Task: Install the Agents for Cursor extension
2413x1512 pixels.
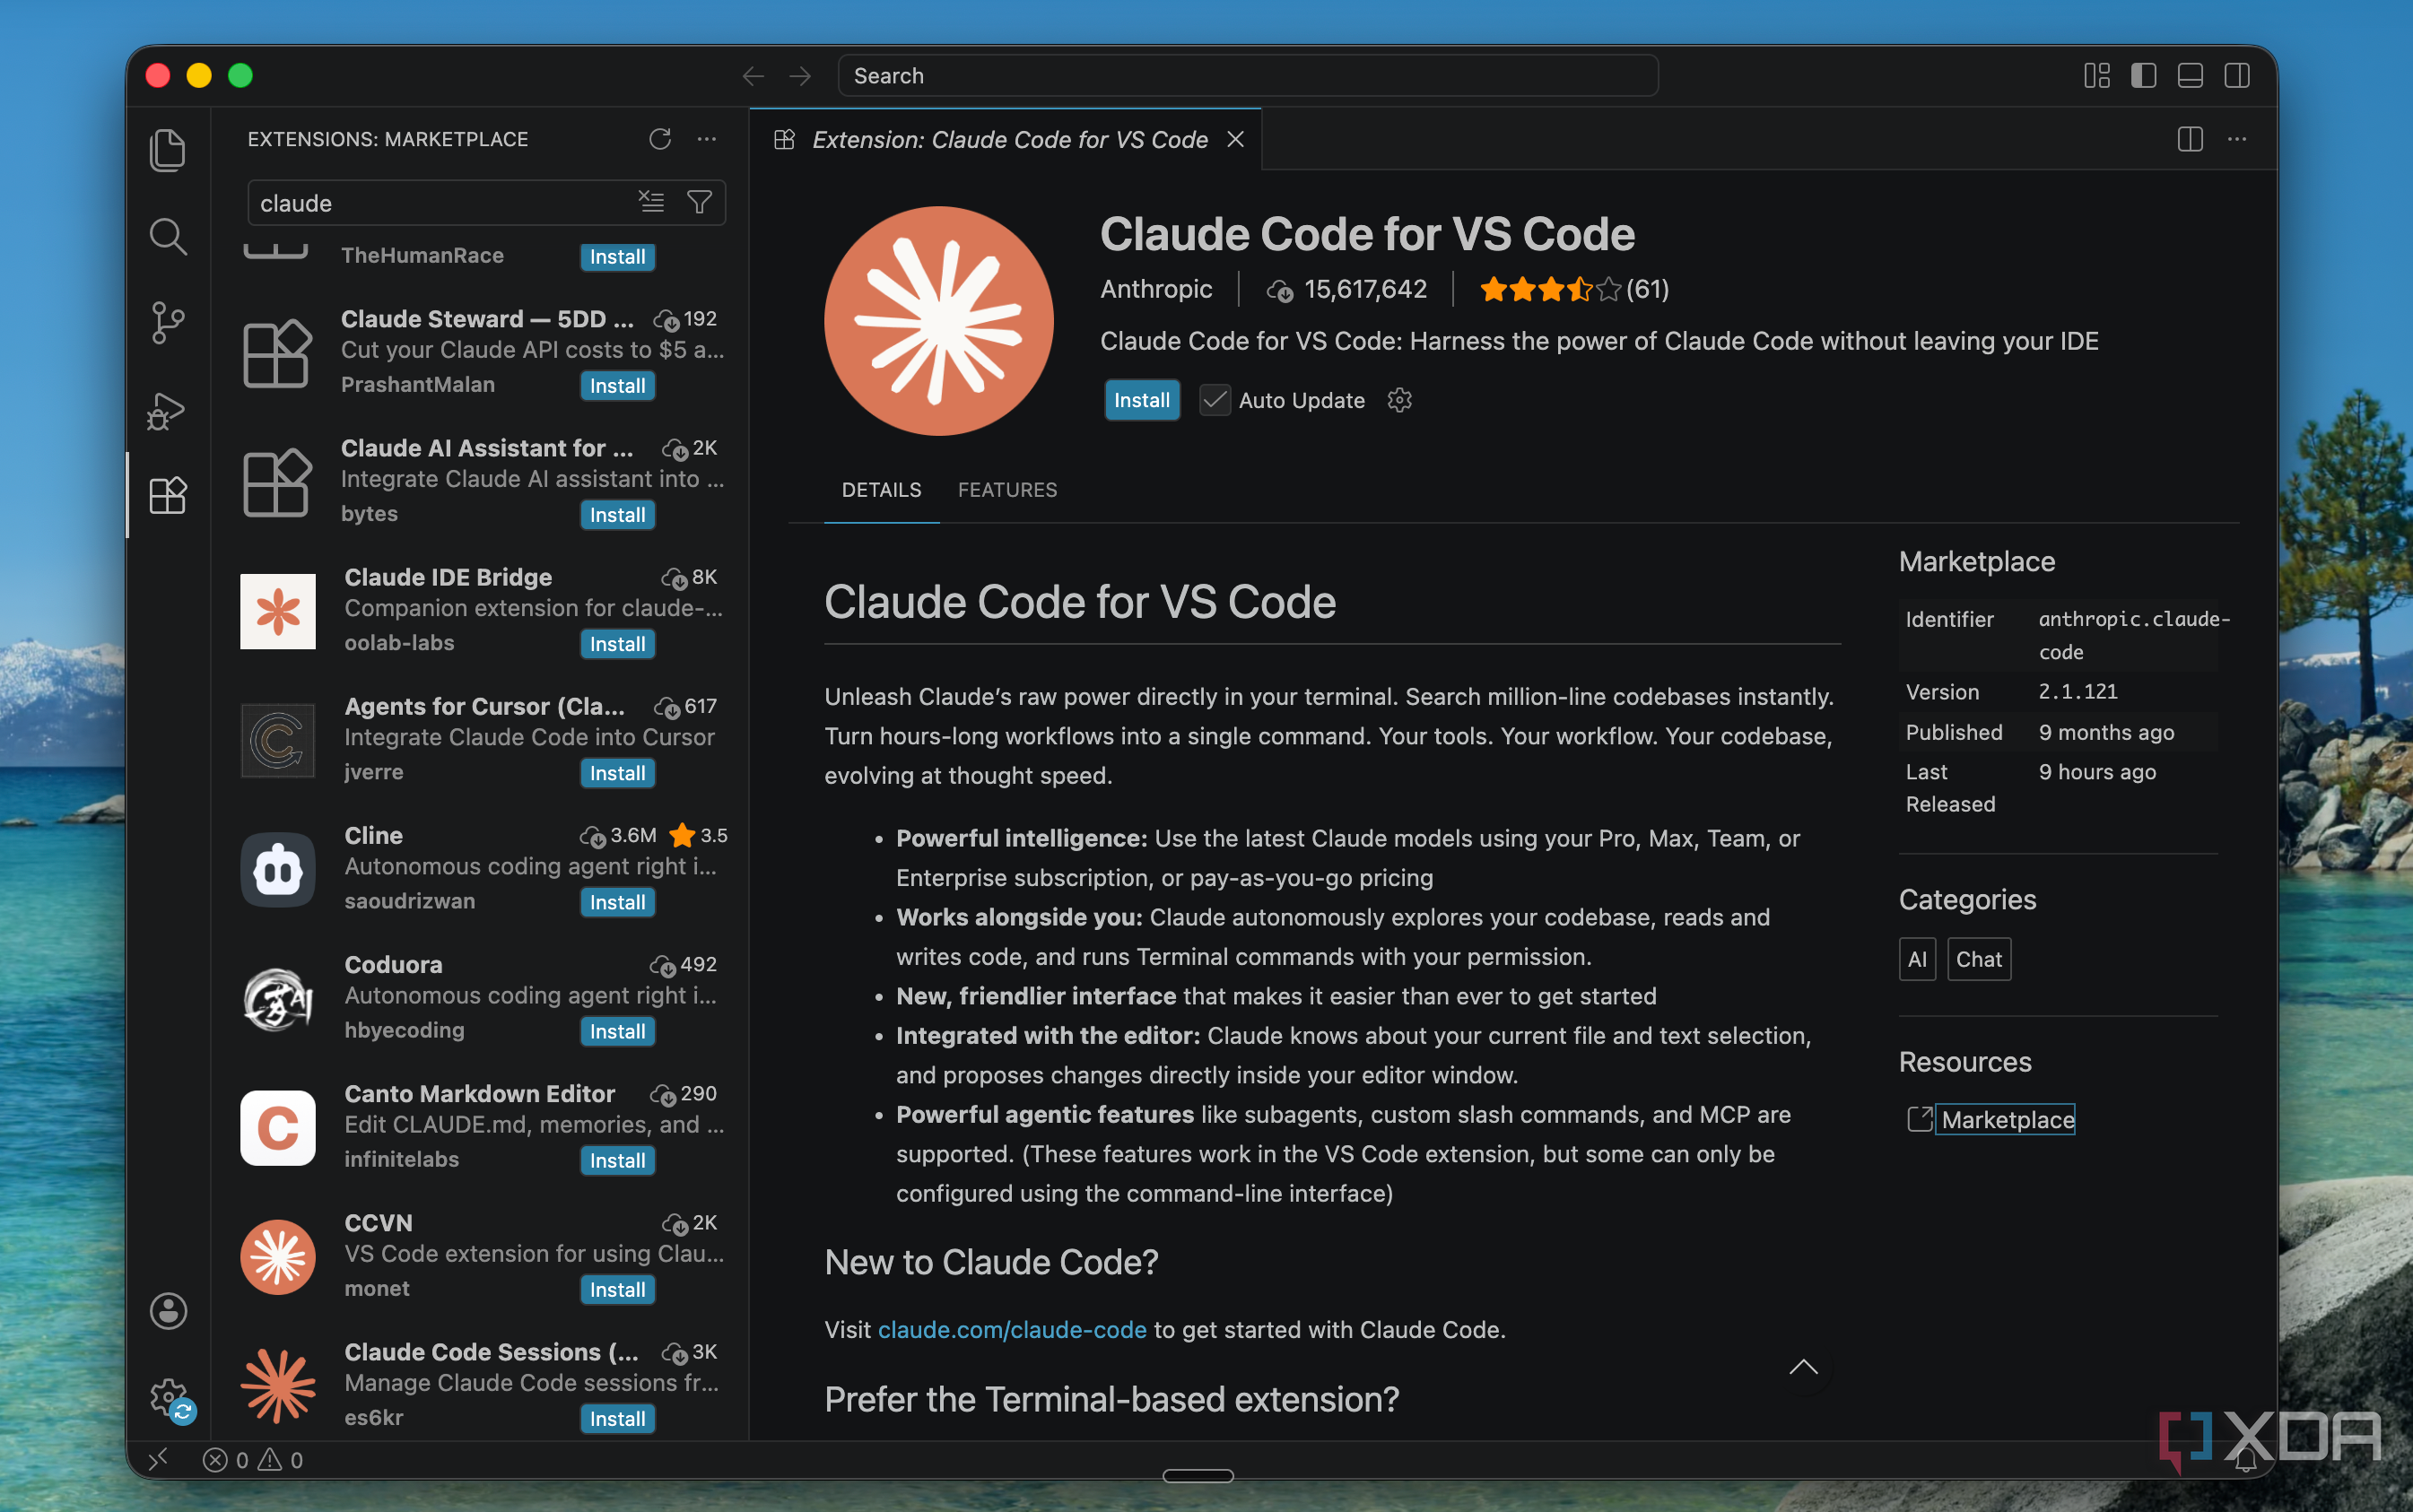Action: [617, 773]
